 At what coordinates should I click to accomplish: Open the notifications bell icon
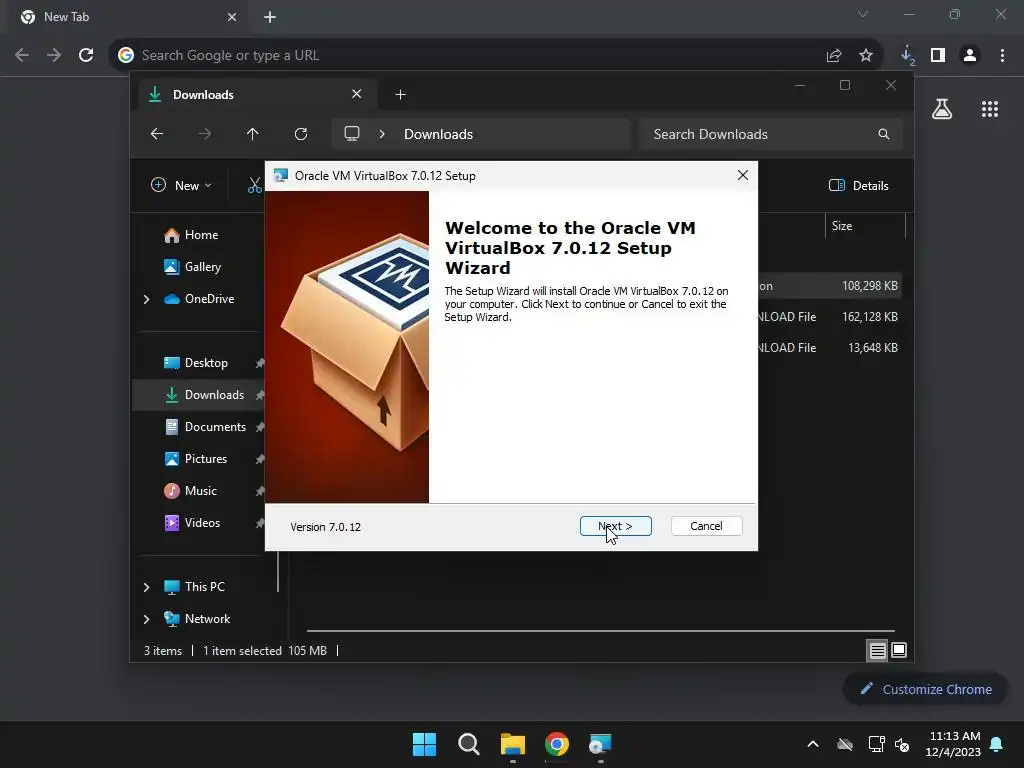[997, 744]
